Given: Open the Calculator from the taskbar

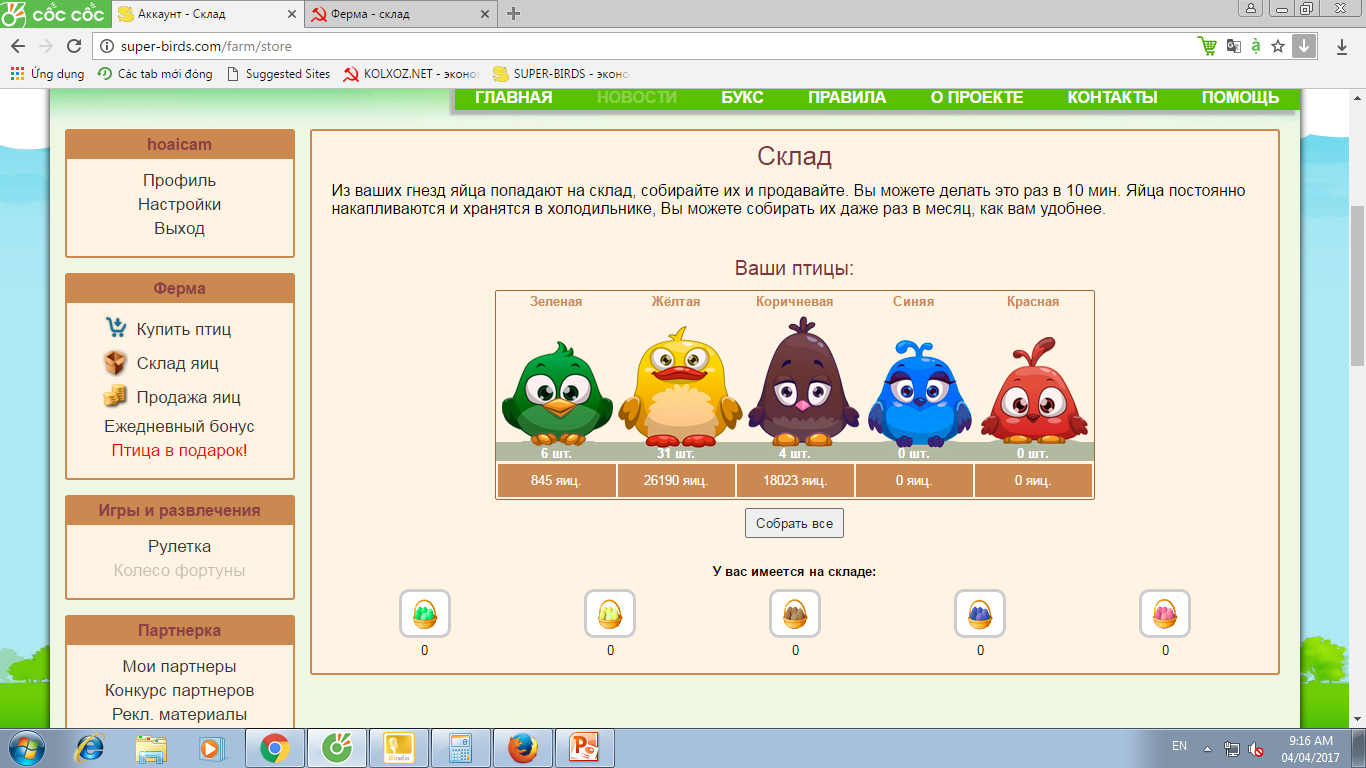Looking at the screenshot, I should tap(461, 748).
